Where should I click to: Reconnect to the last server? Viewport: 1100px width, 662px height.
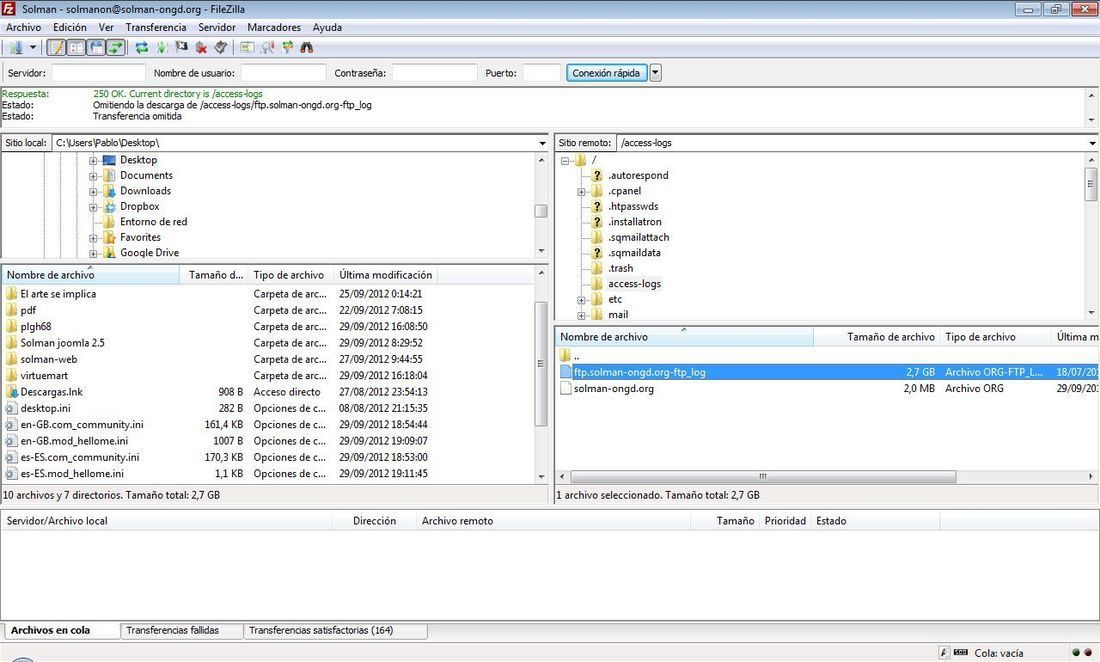tap(221, 48)
